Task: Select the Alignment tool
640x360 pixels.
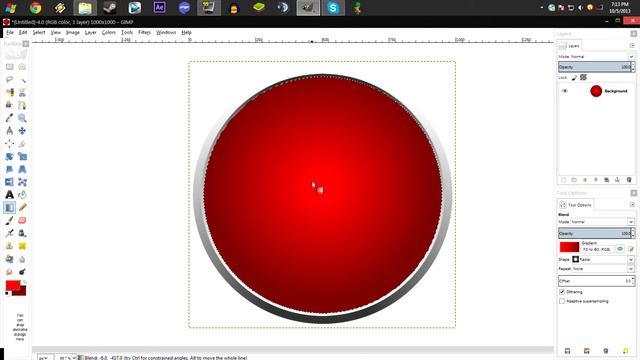Action: (9, 144)
